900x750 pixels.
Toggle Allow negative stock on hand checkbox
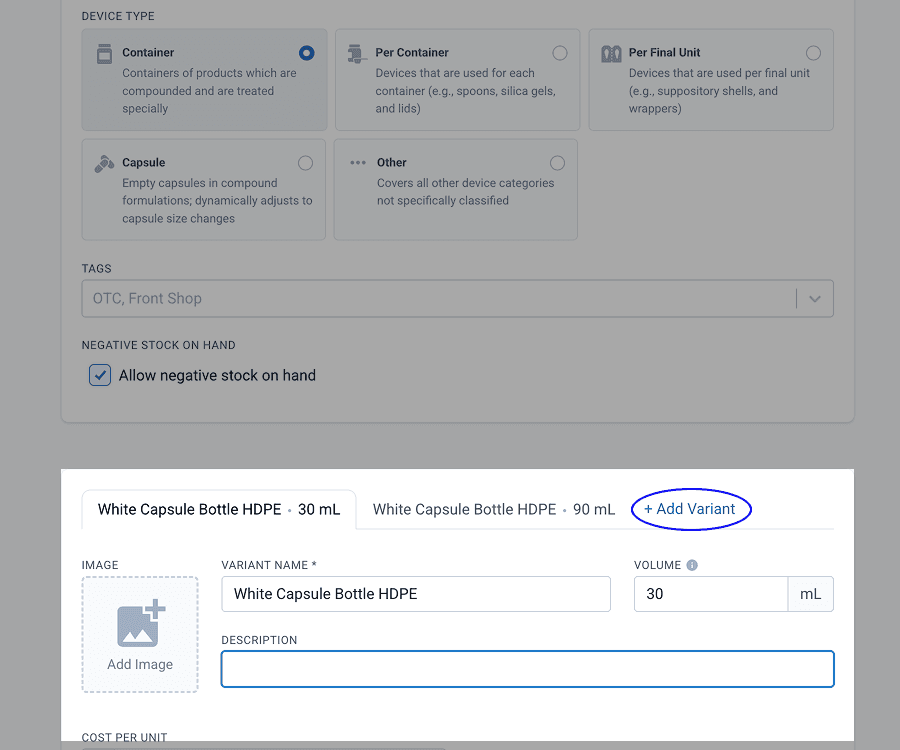pos(100,375)
